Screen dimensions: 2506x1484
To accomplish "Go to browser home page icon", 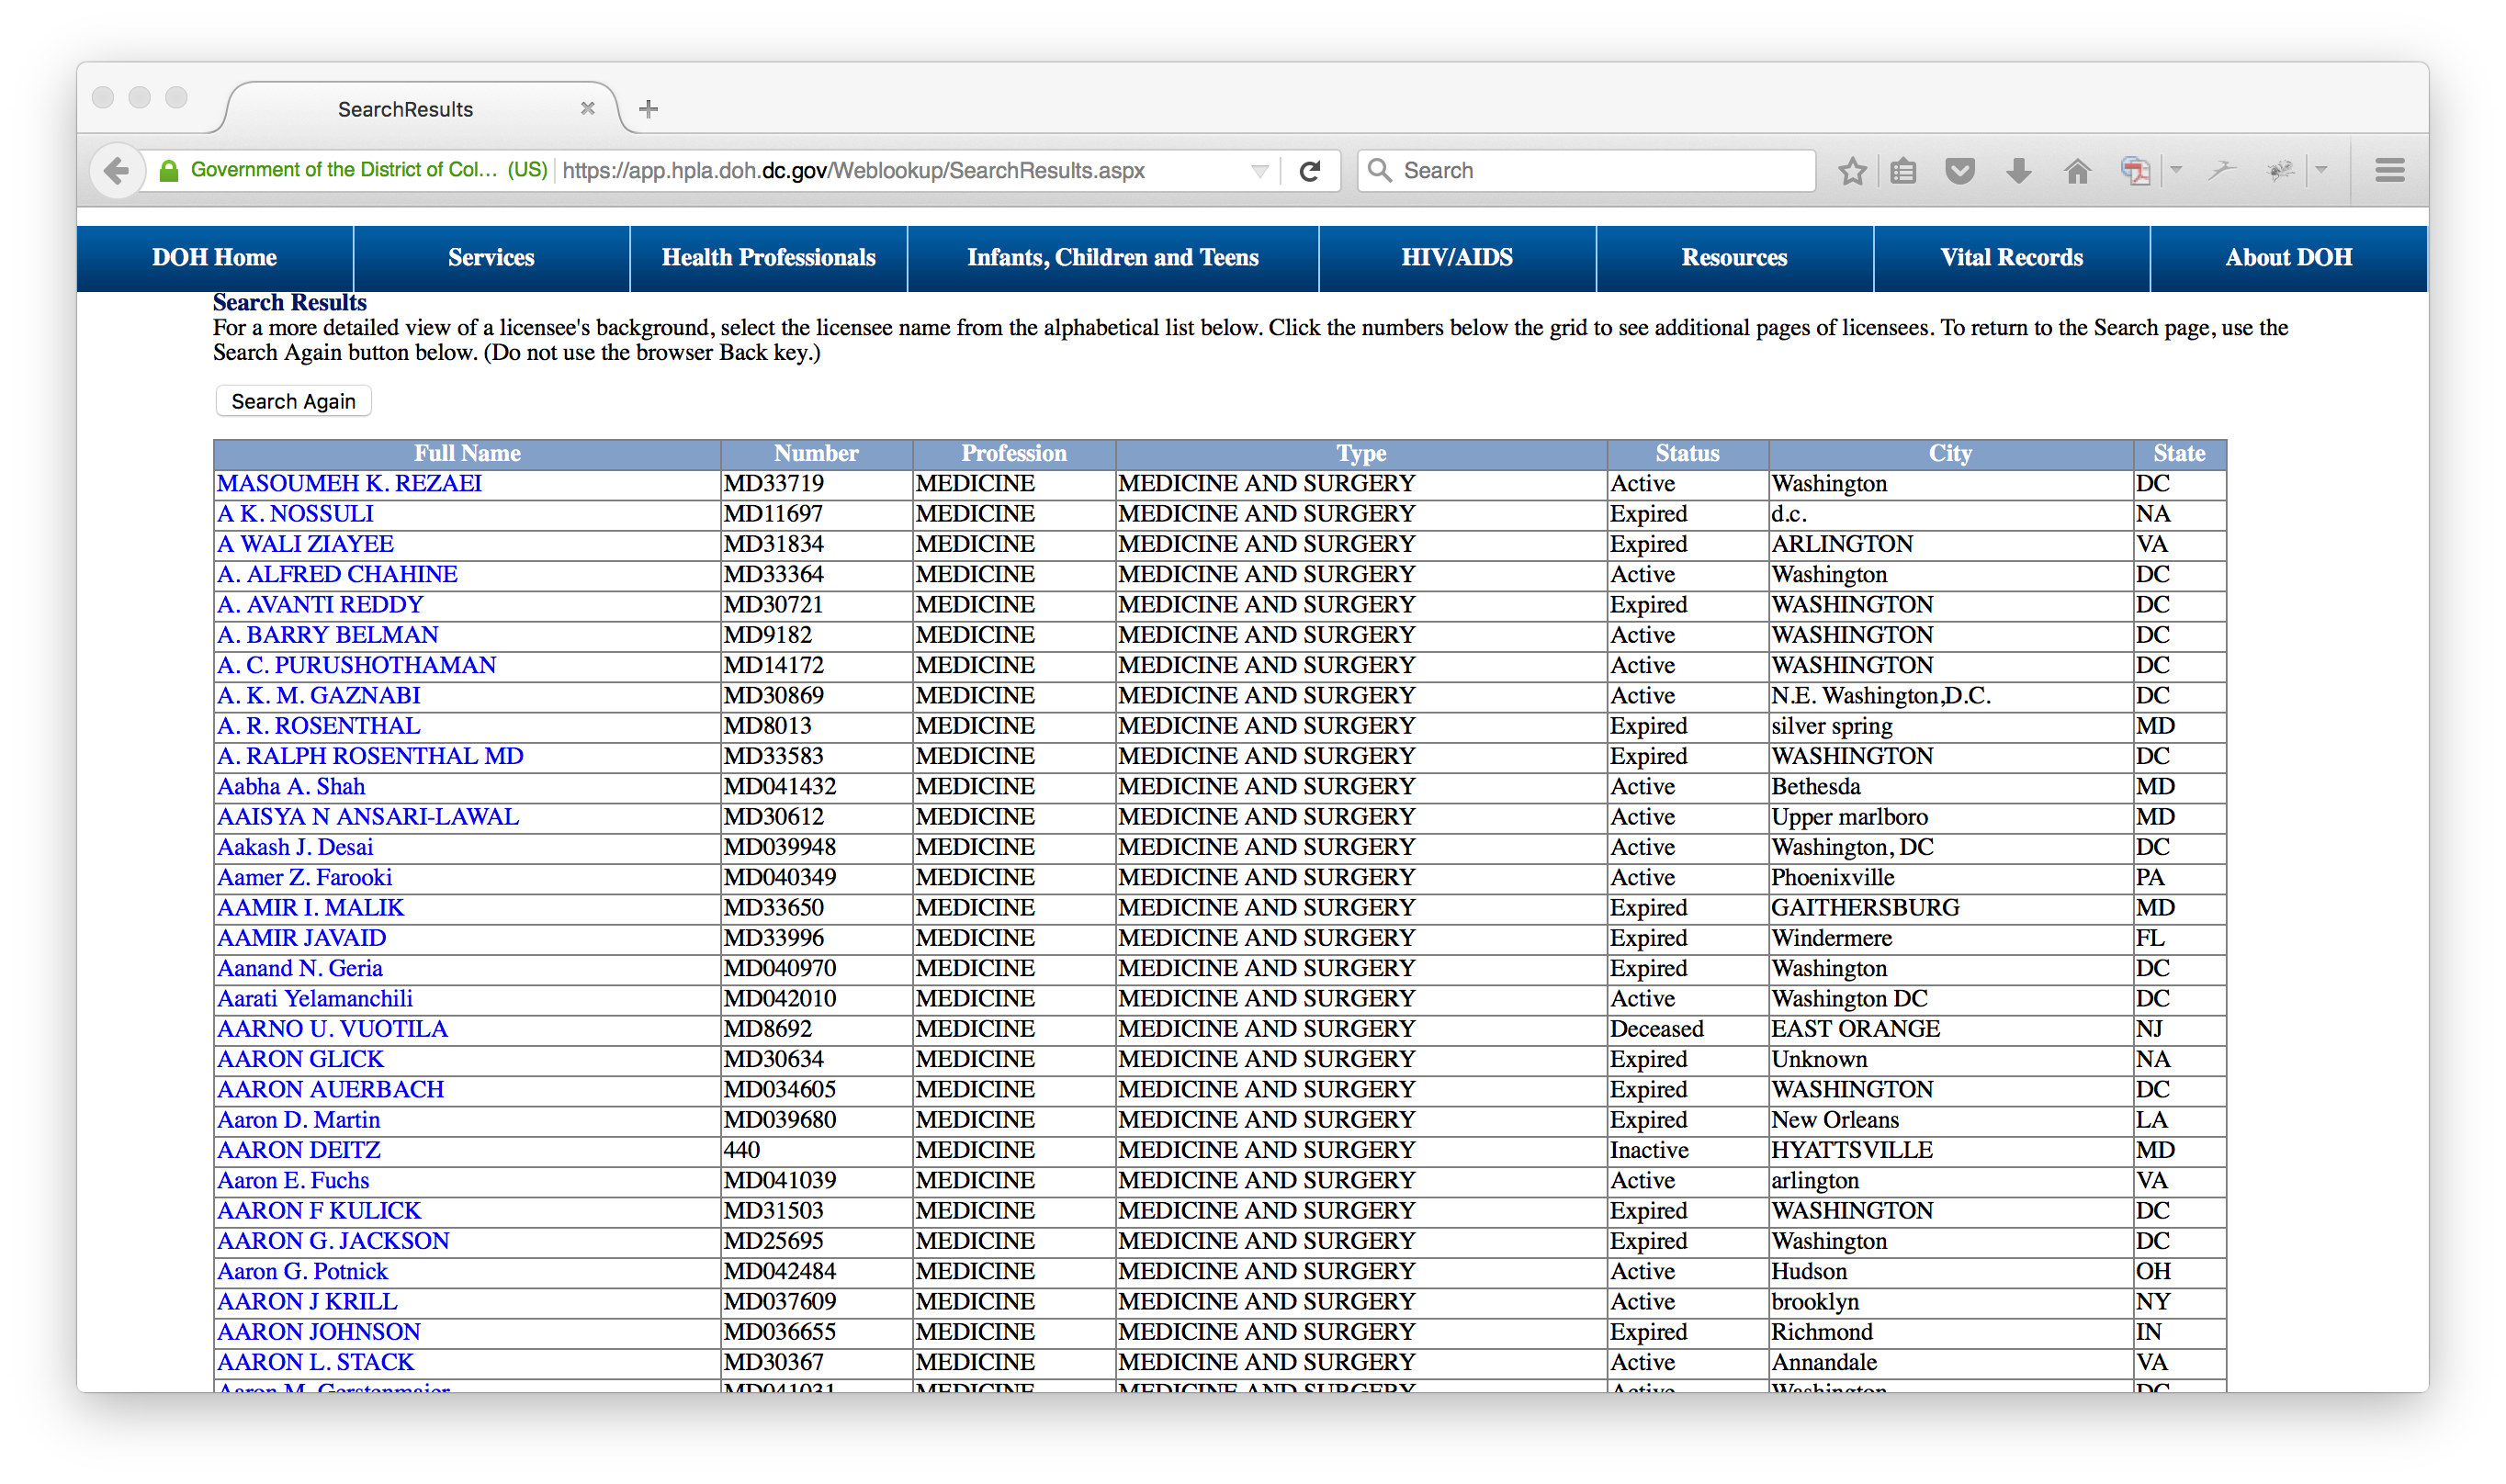I will [x=2077, y=171].
